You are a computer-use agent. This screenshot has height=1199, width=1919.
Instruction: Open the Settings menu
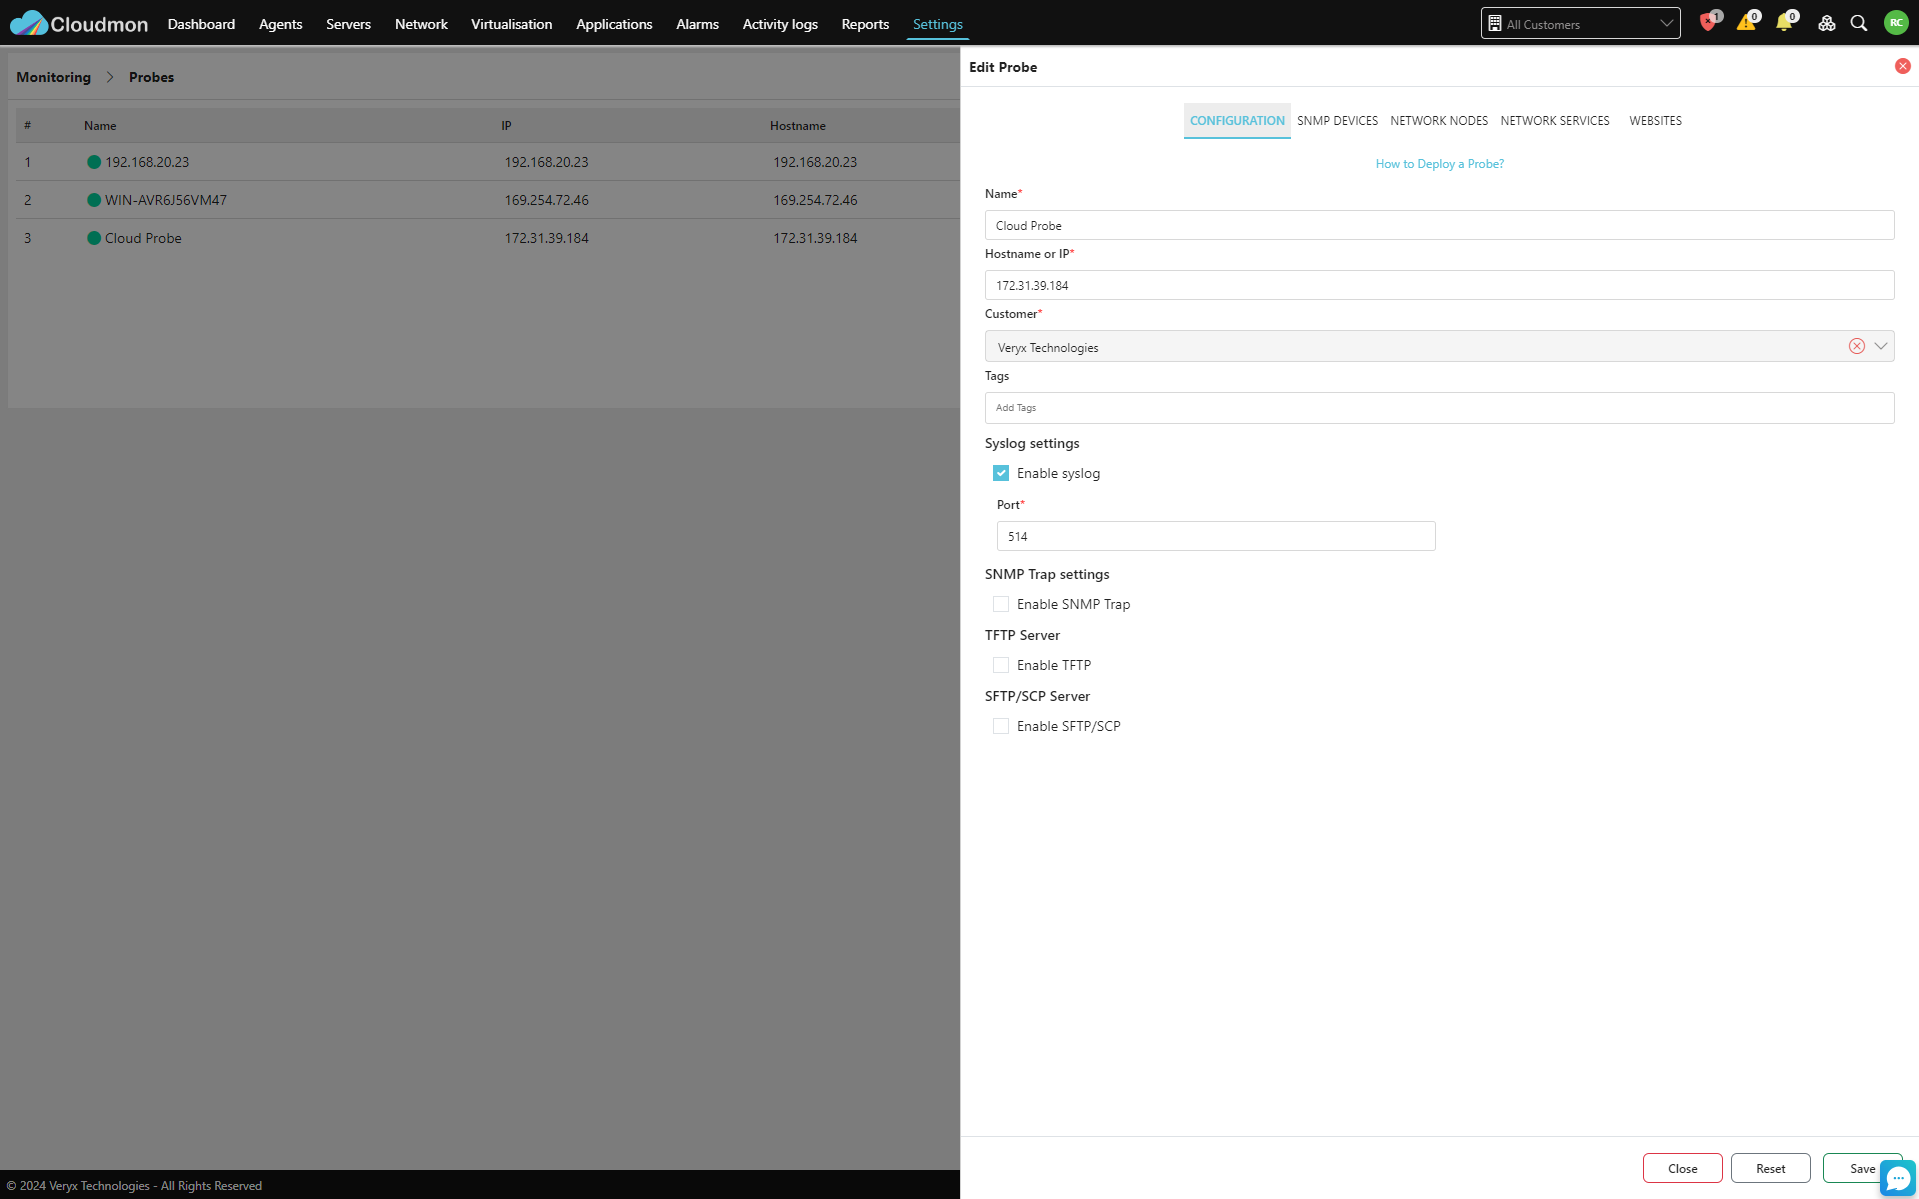tap(937, 24)
